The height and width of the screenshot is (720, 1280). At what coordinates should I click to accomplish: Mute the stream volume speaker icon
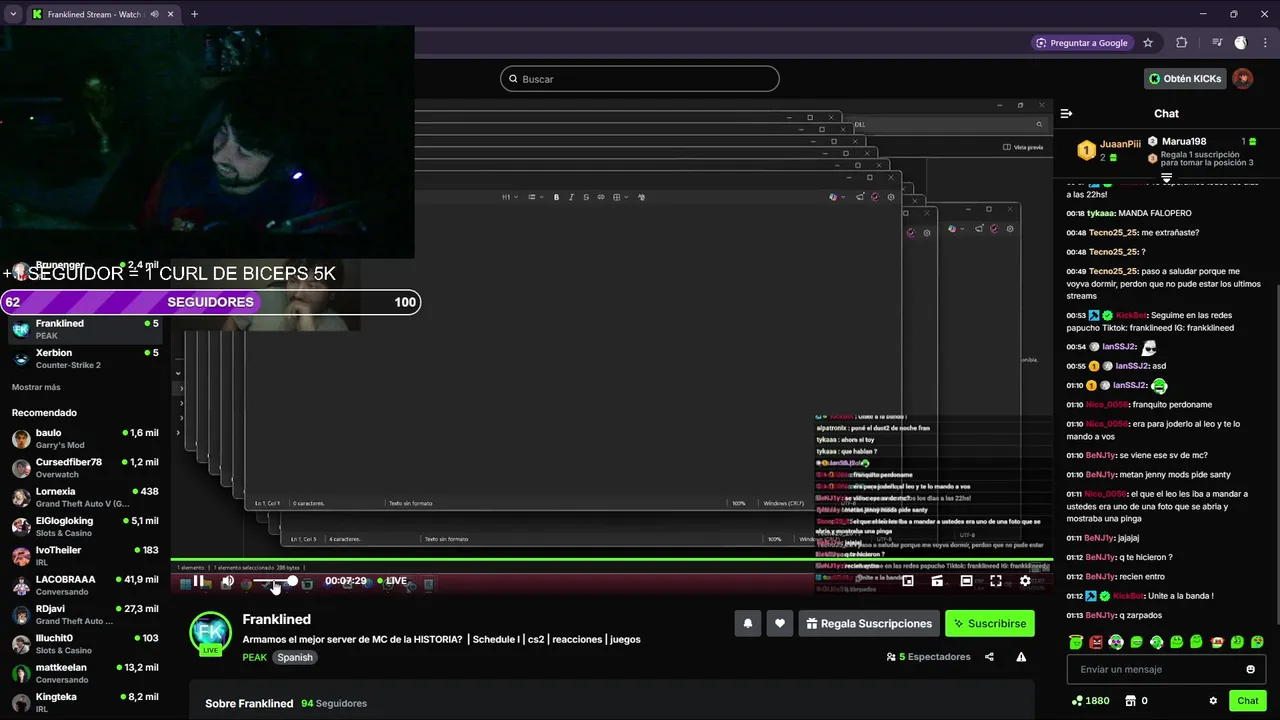point(227,581)
